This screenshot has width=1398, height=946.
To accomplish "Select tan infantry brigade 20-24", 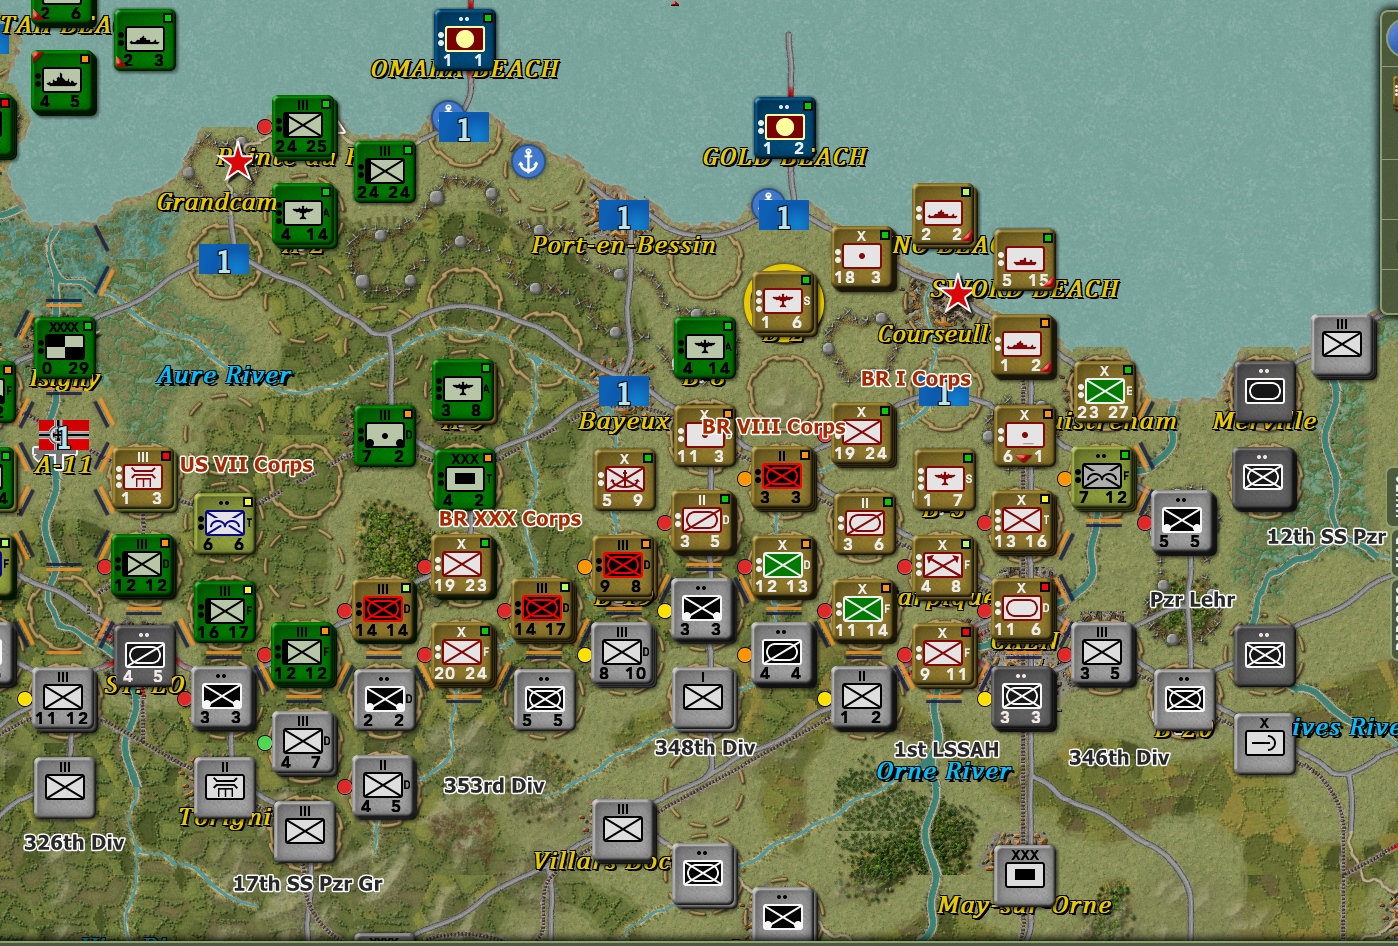I will [462, 653].
